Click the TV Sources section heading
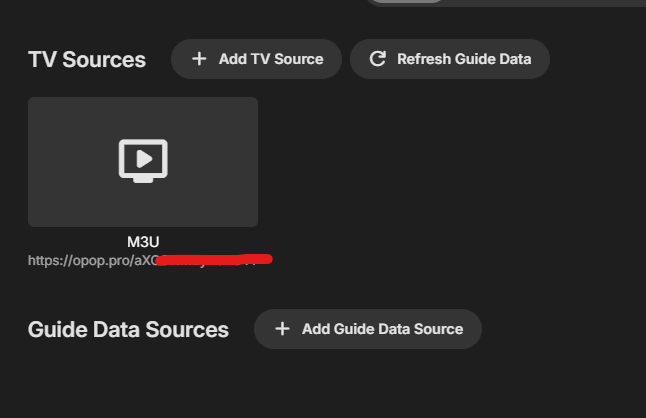Image resolution: width=646 pixels, height=418 pixels. (87, 60)
